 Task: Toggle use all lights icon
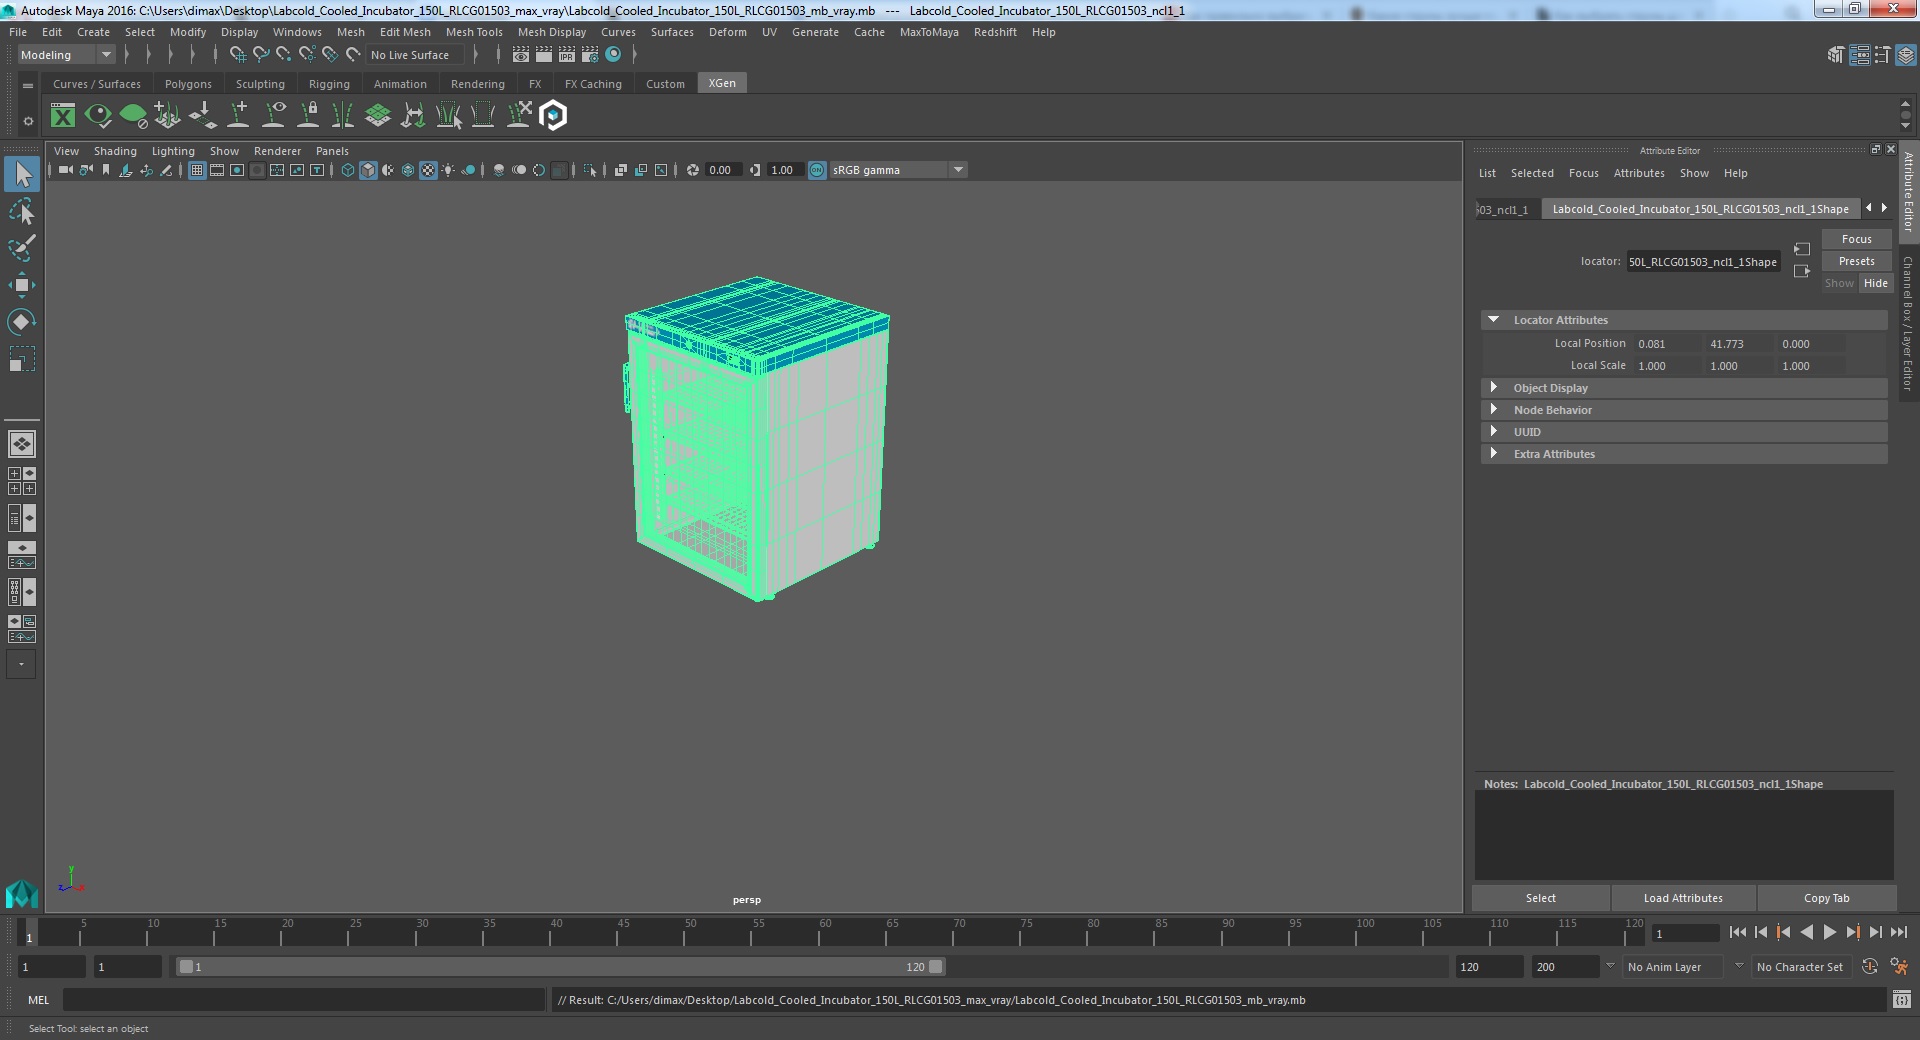point(448,170)
